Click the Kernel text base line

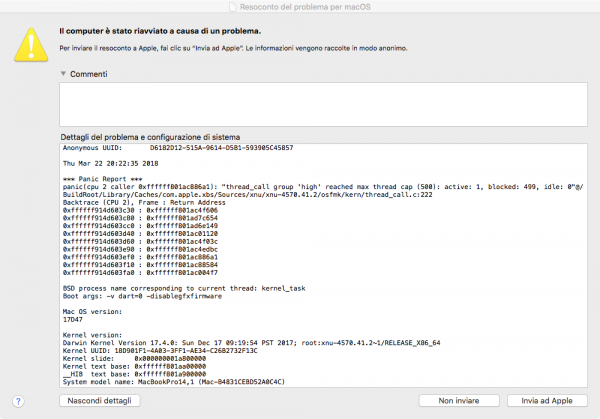[134, 366]
